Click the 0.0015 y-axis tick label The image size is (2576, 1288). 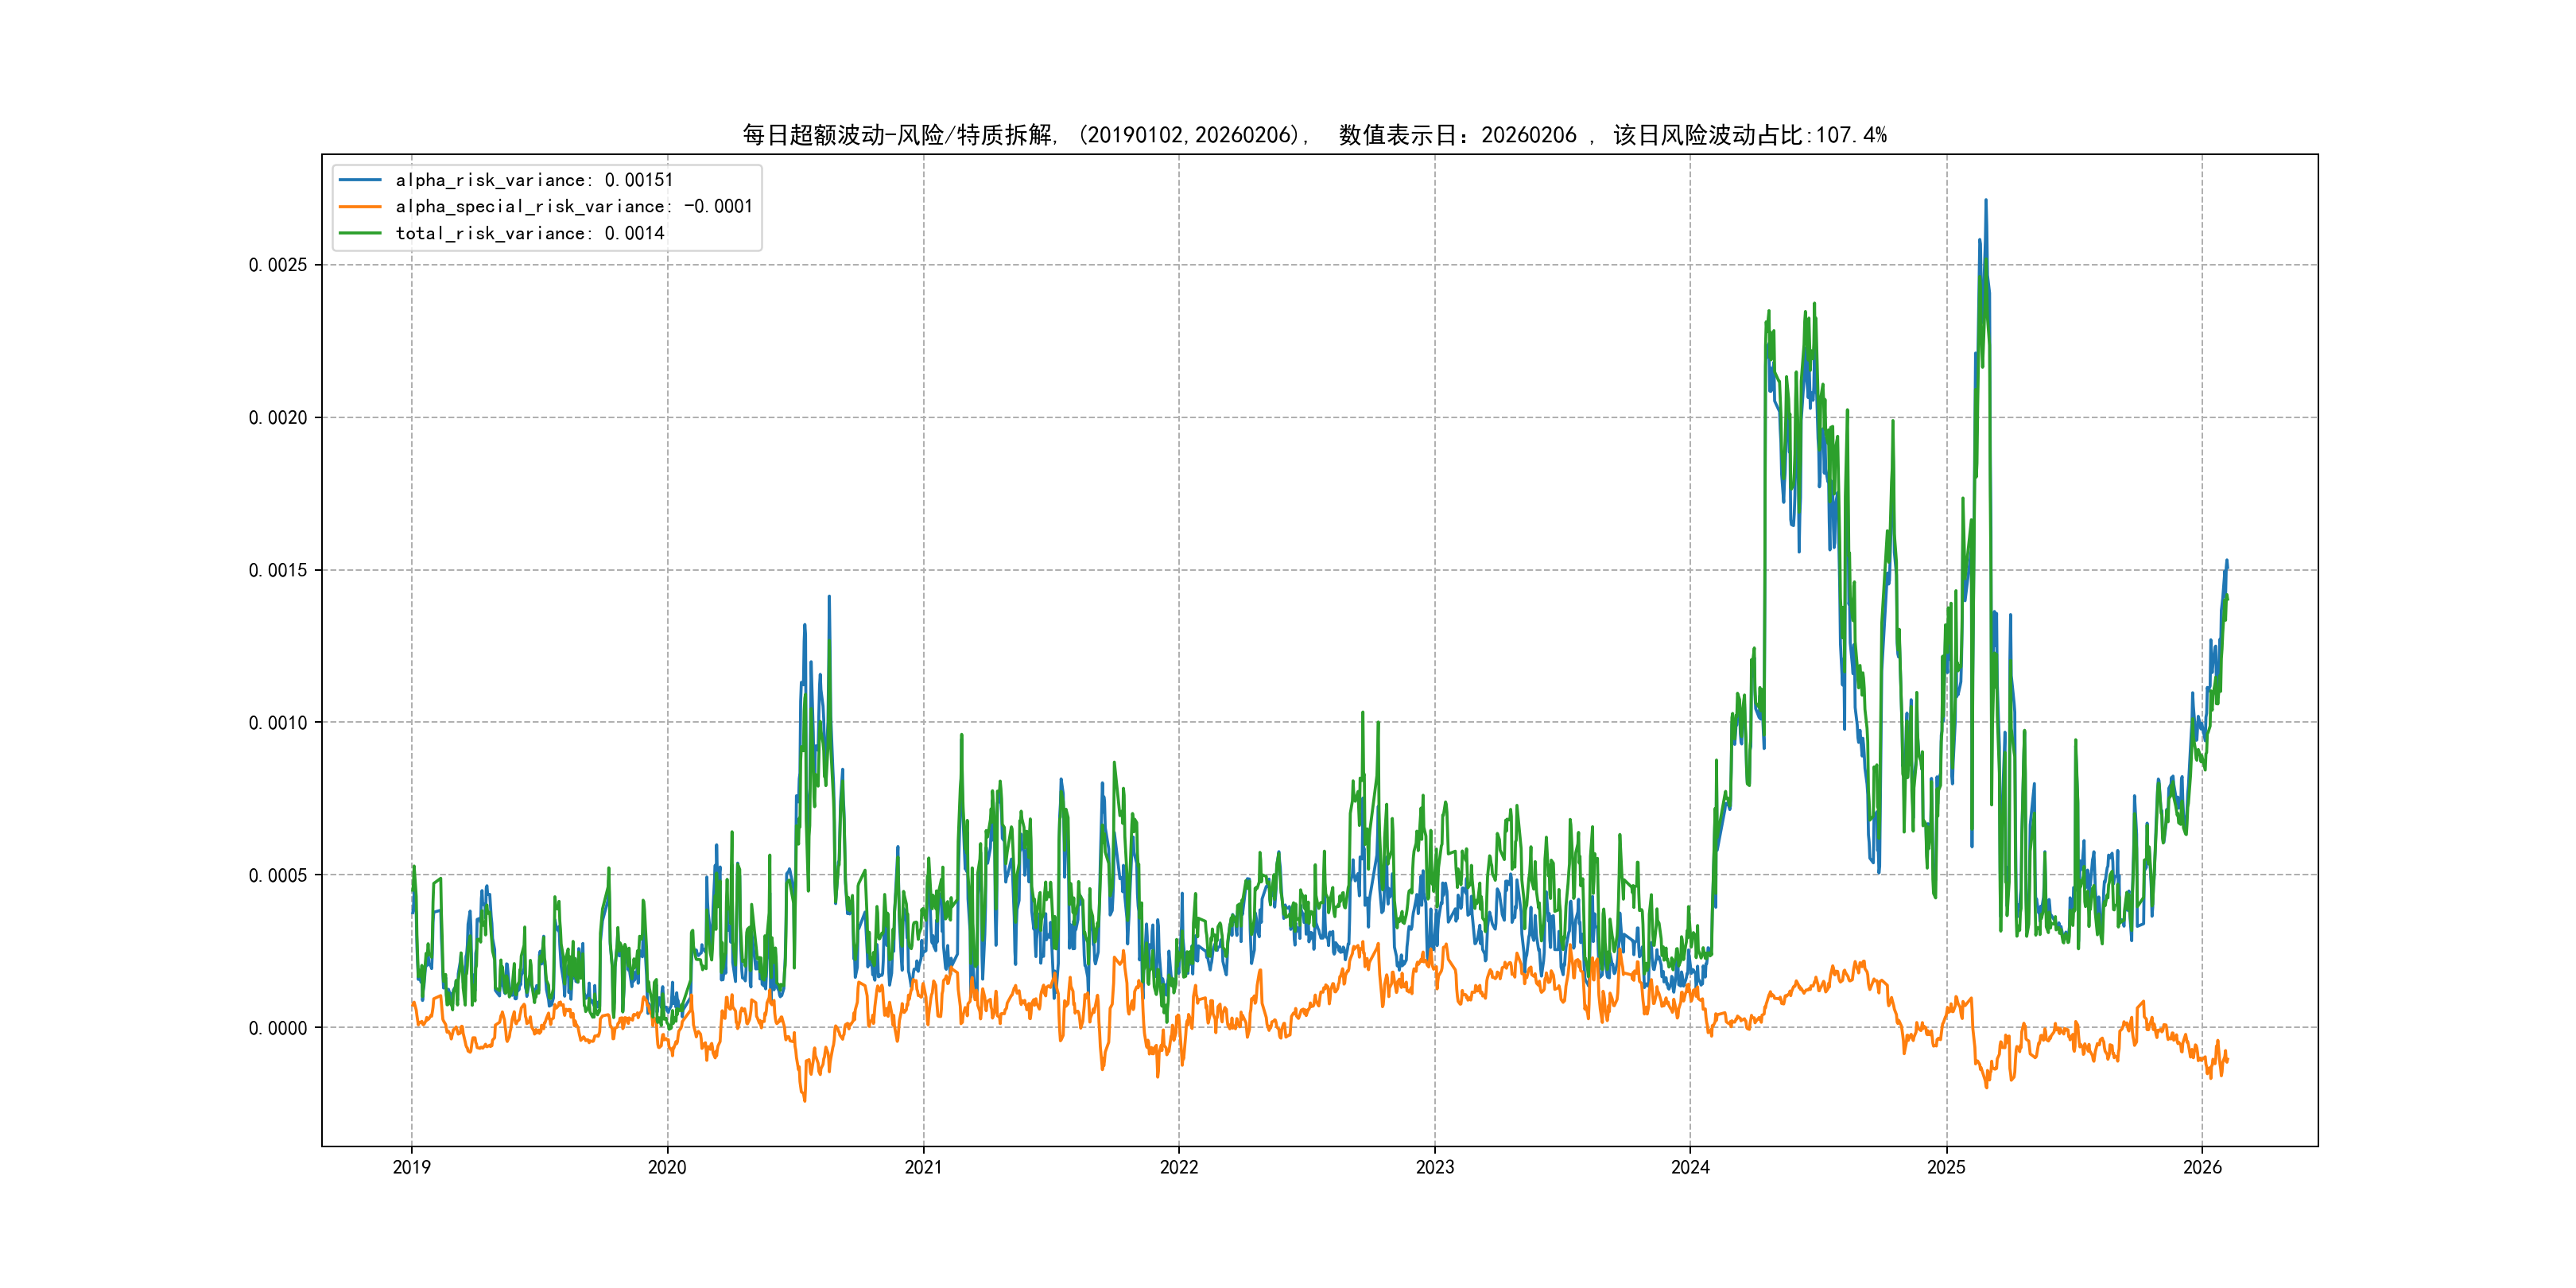click(277, 570)
